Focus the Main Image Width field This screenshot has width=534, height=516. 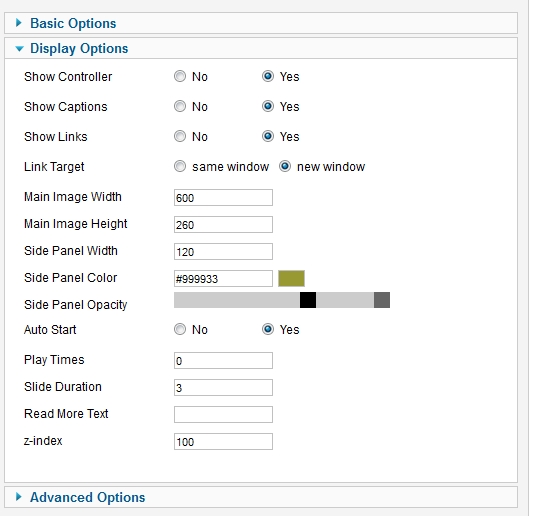point(223,198)
